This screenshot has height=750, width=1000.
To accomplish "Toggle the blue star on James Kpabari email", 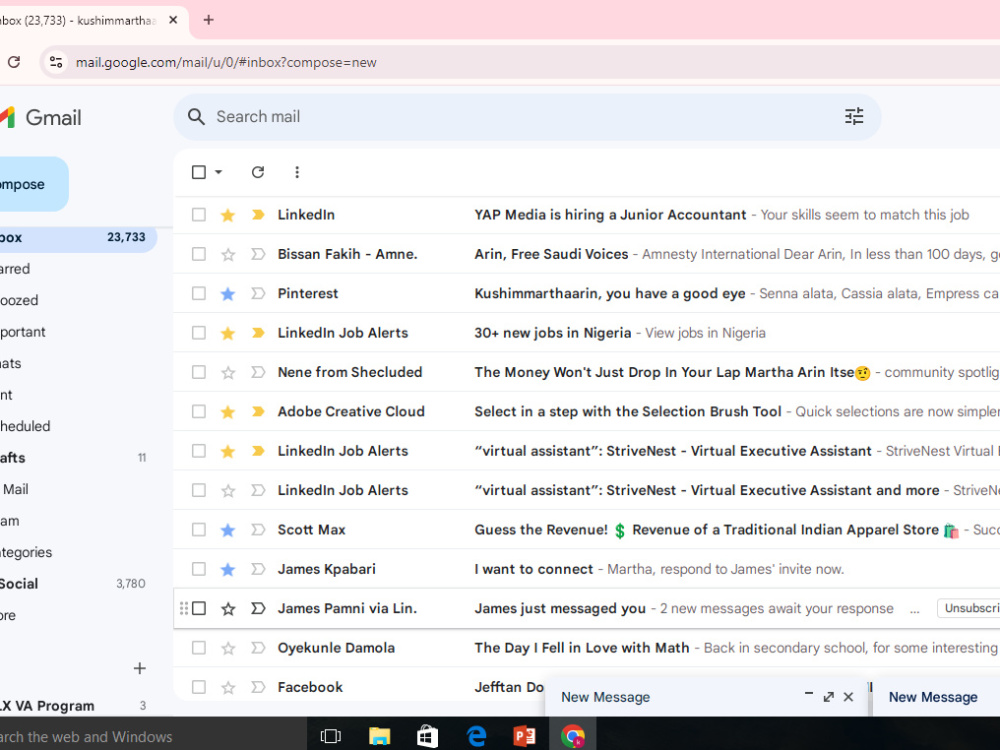I will (228, 570).
